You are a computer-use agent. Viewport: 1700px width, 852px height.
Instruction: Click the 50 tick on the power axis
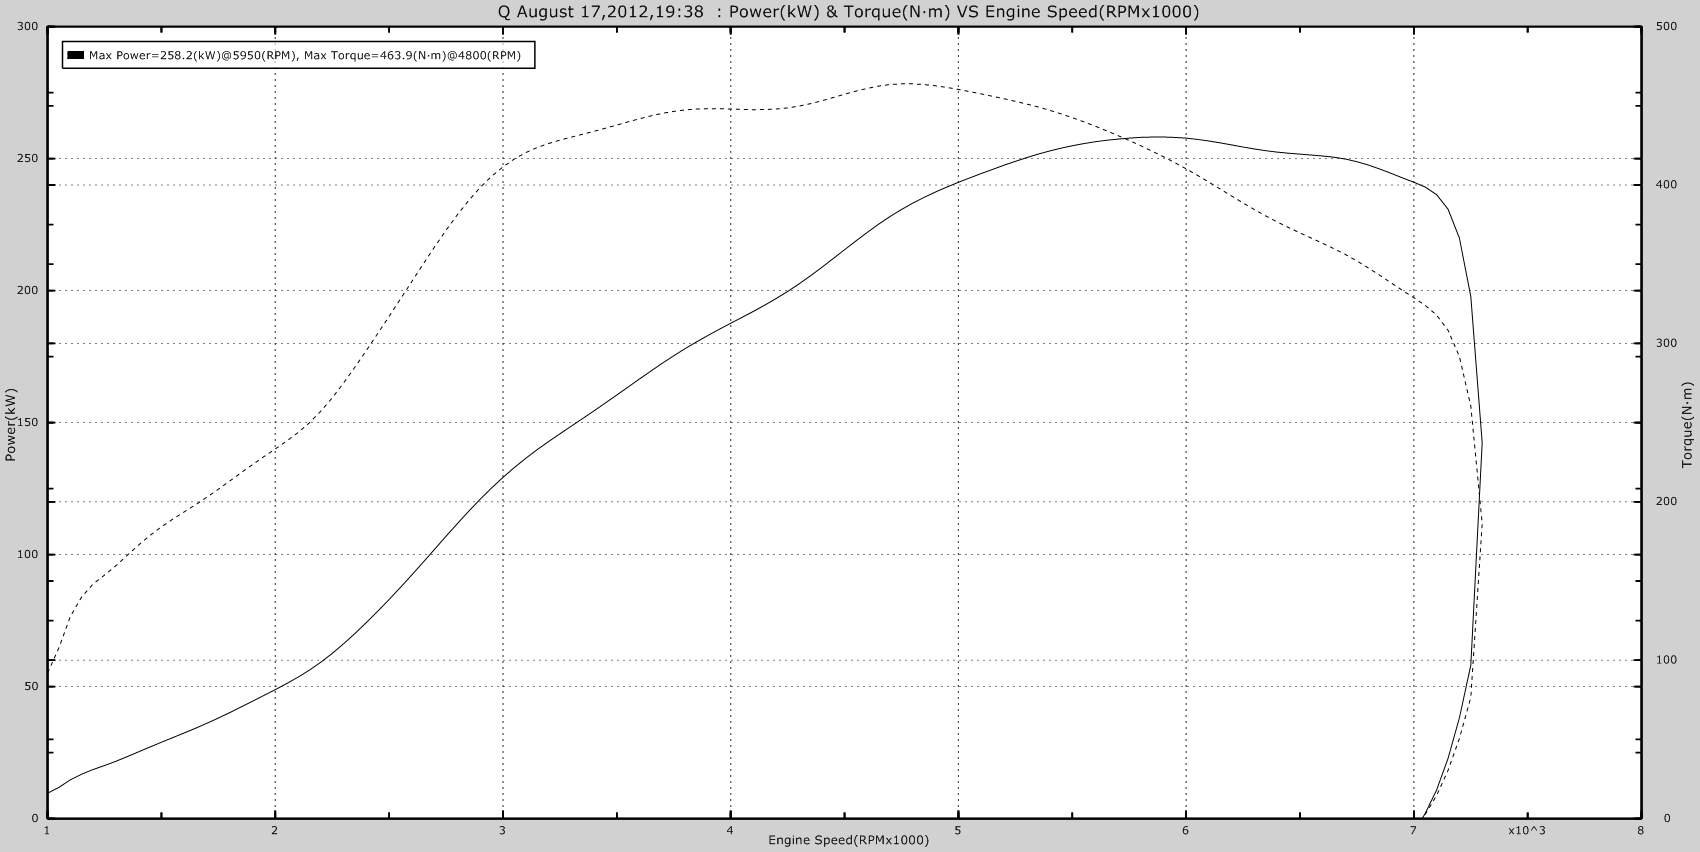coord(31,687)
